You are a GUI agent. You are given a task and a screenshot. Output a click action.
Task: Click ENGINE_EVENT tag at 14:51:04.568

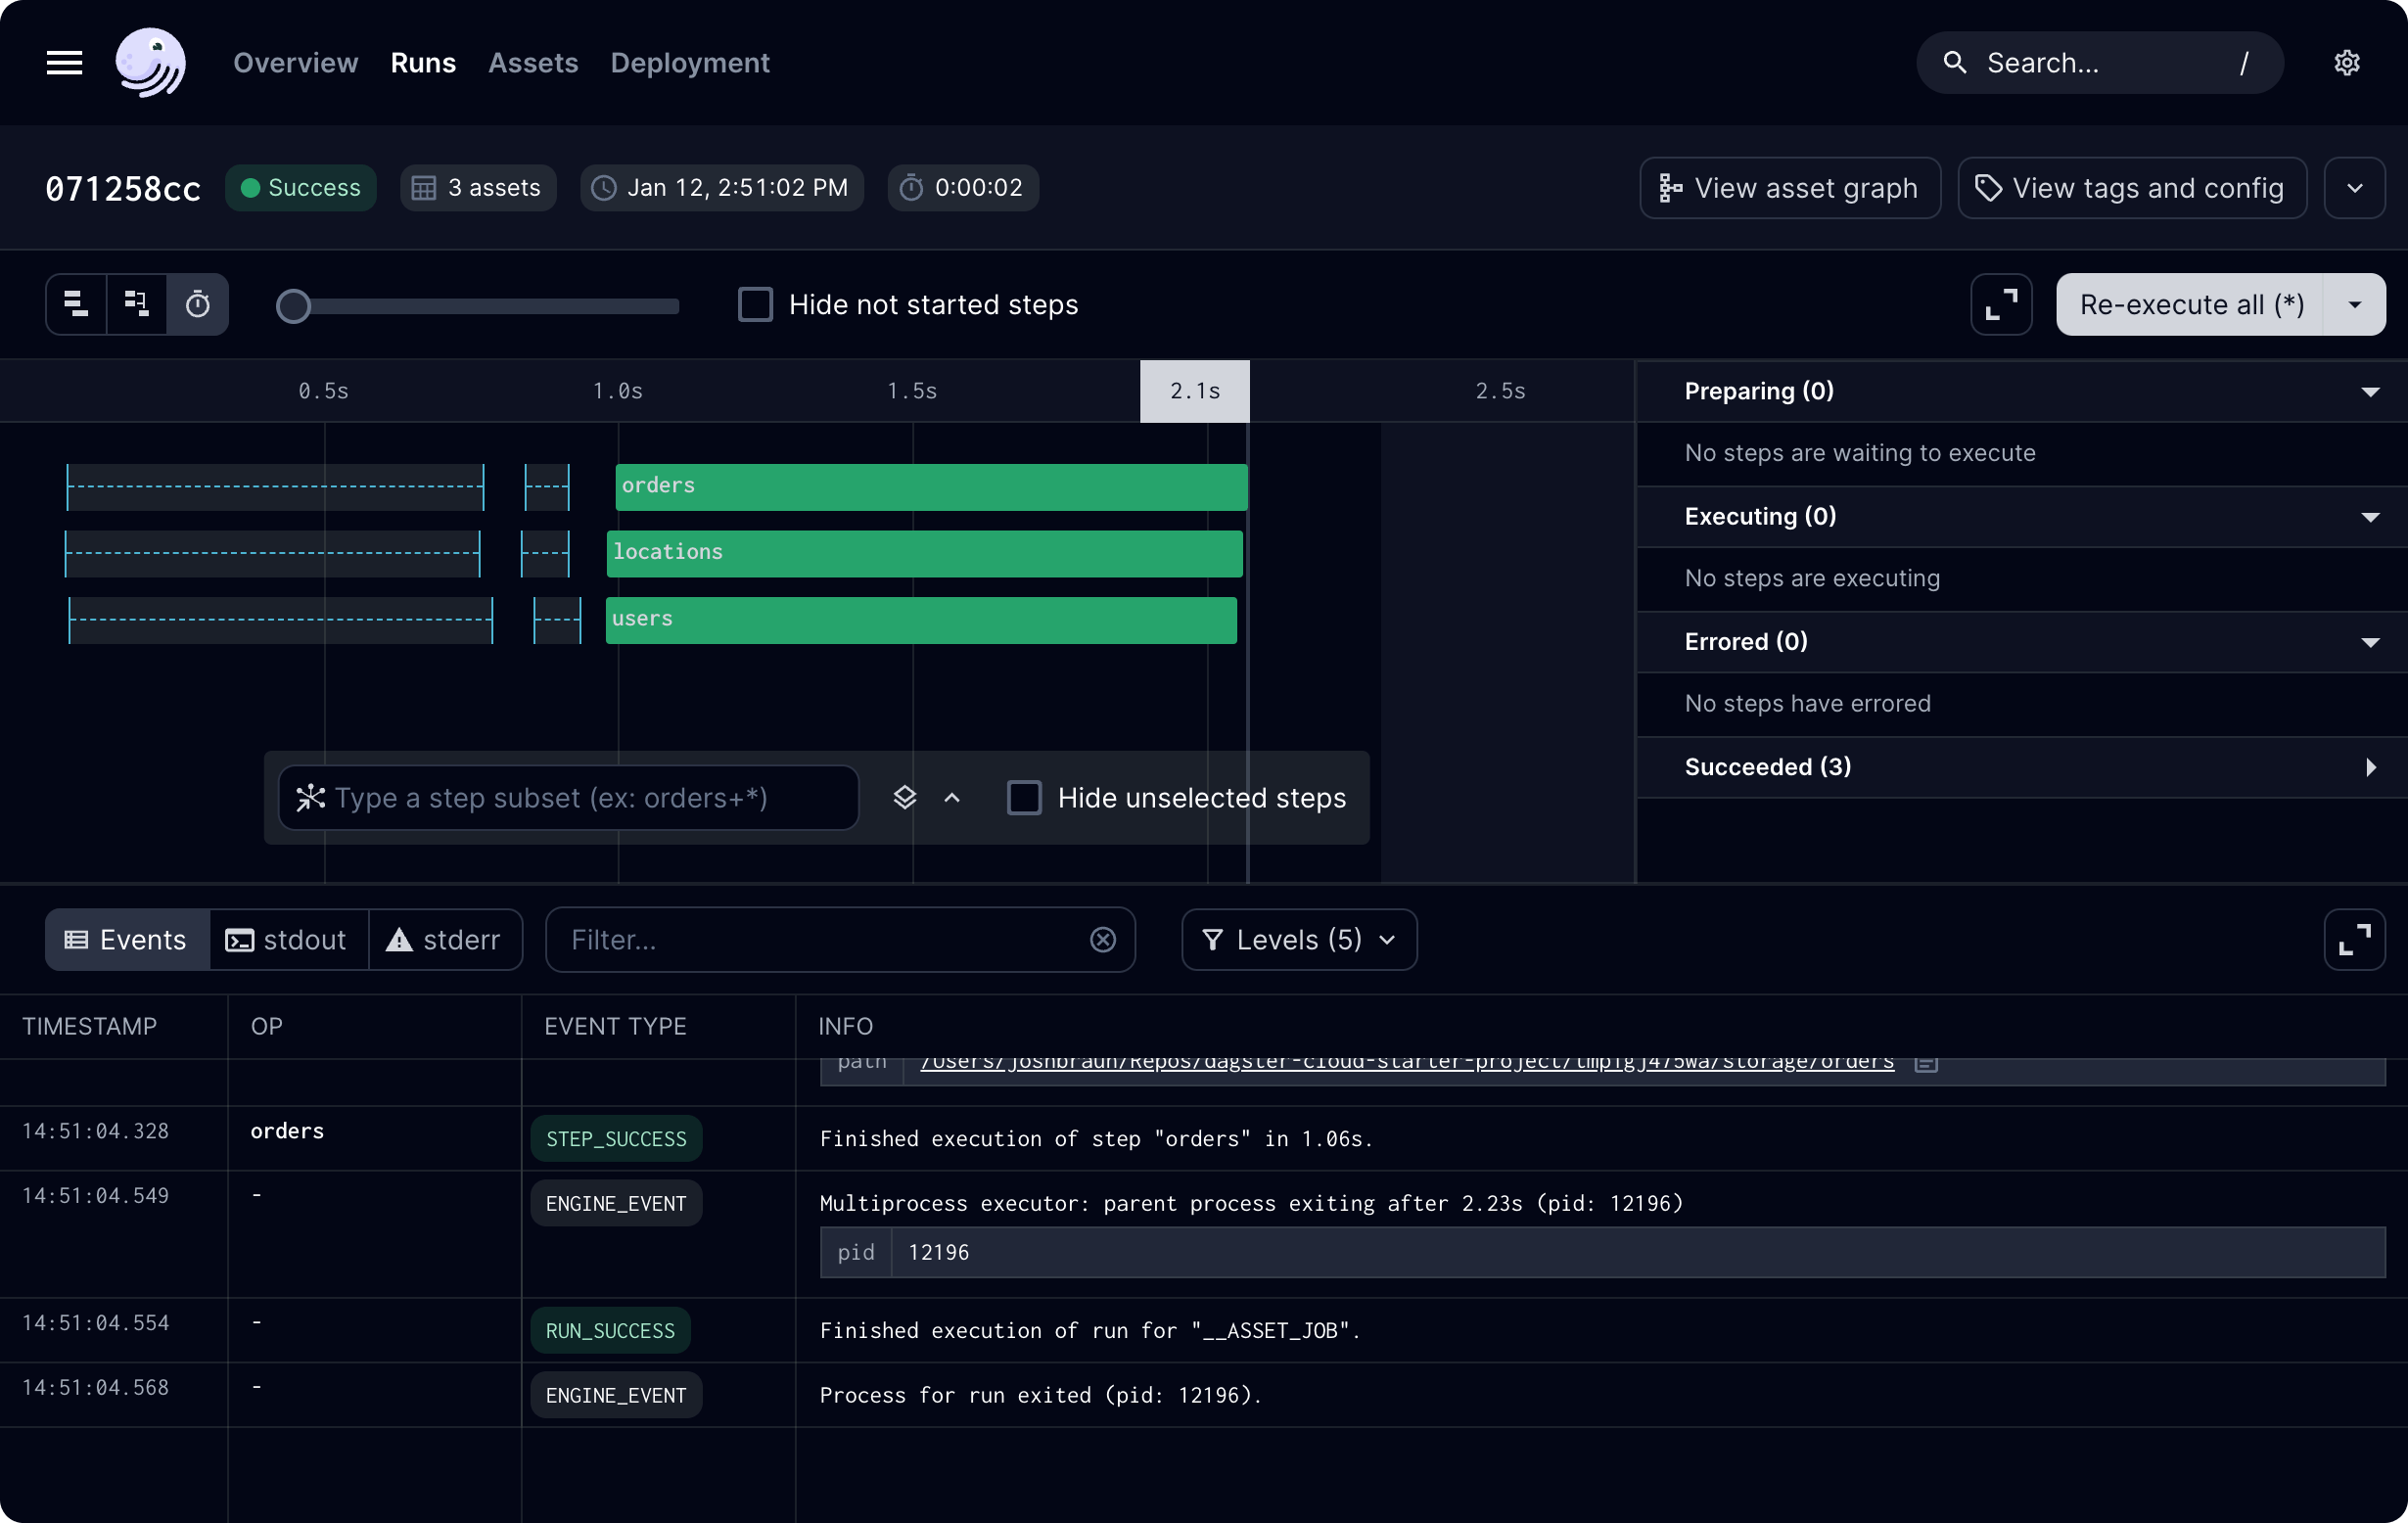pyautogui.click(x=616, y=1395)
